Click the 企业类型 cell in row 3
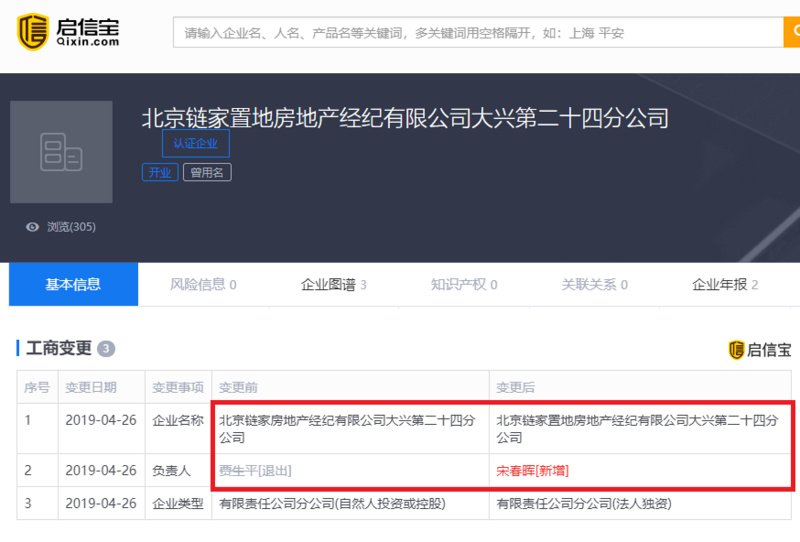The width and height of the screenshot is (800, 542). (x=178, y=504)
